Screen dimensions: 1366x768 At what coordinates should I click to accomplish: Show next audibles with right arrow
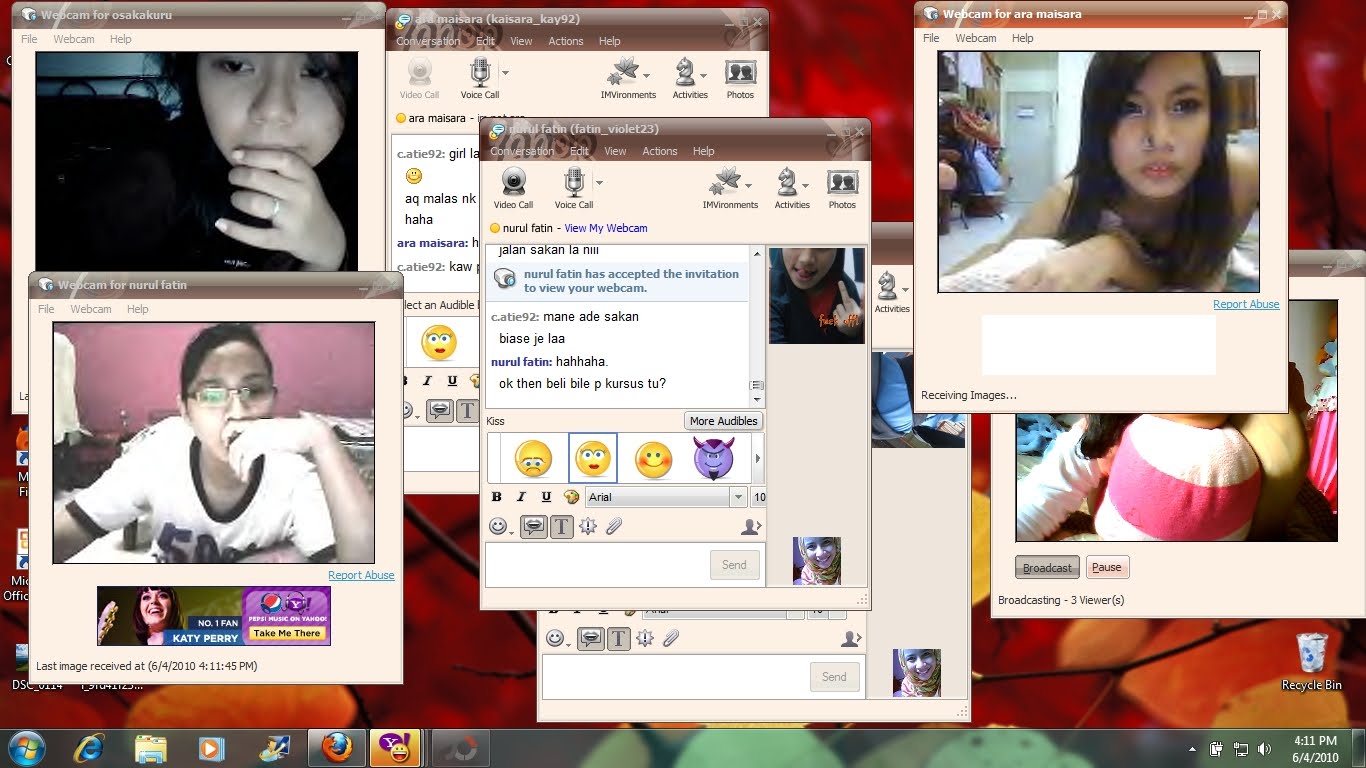pos(757,458)
